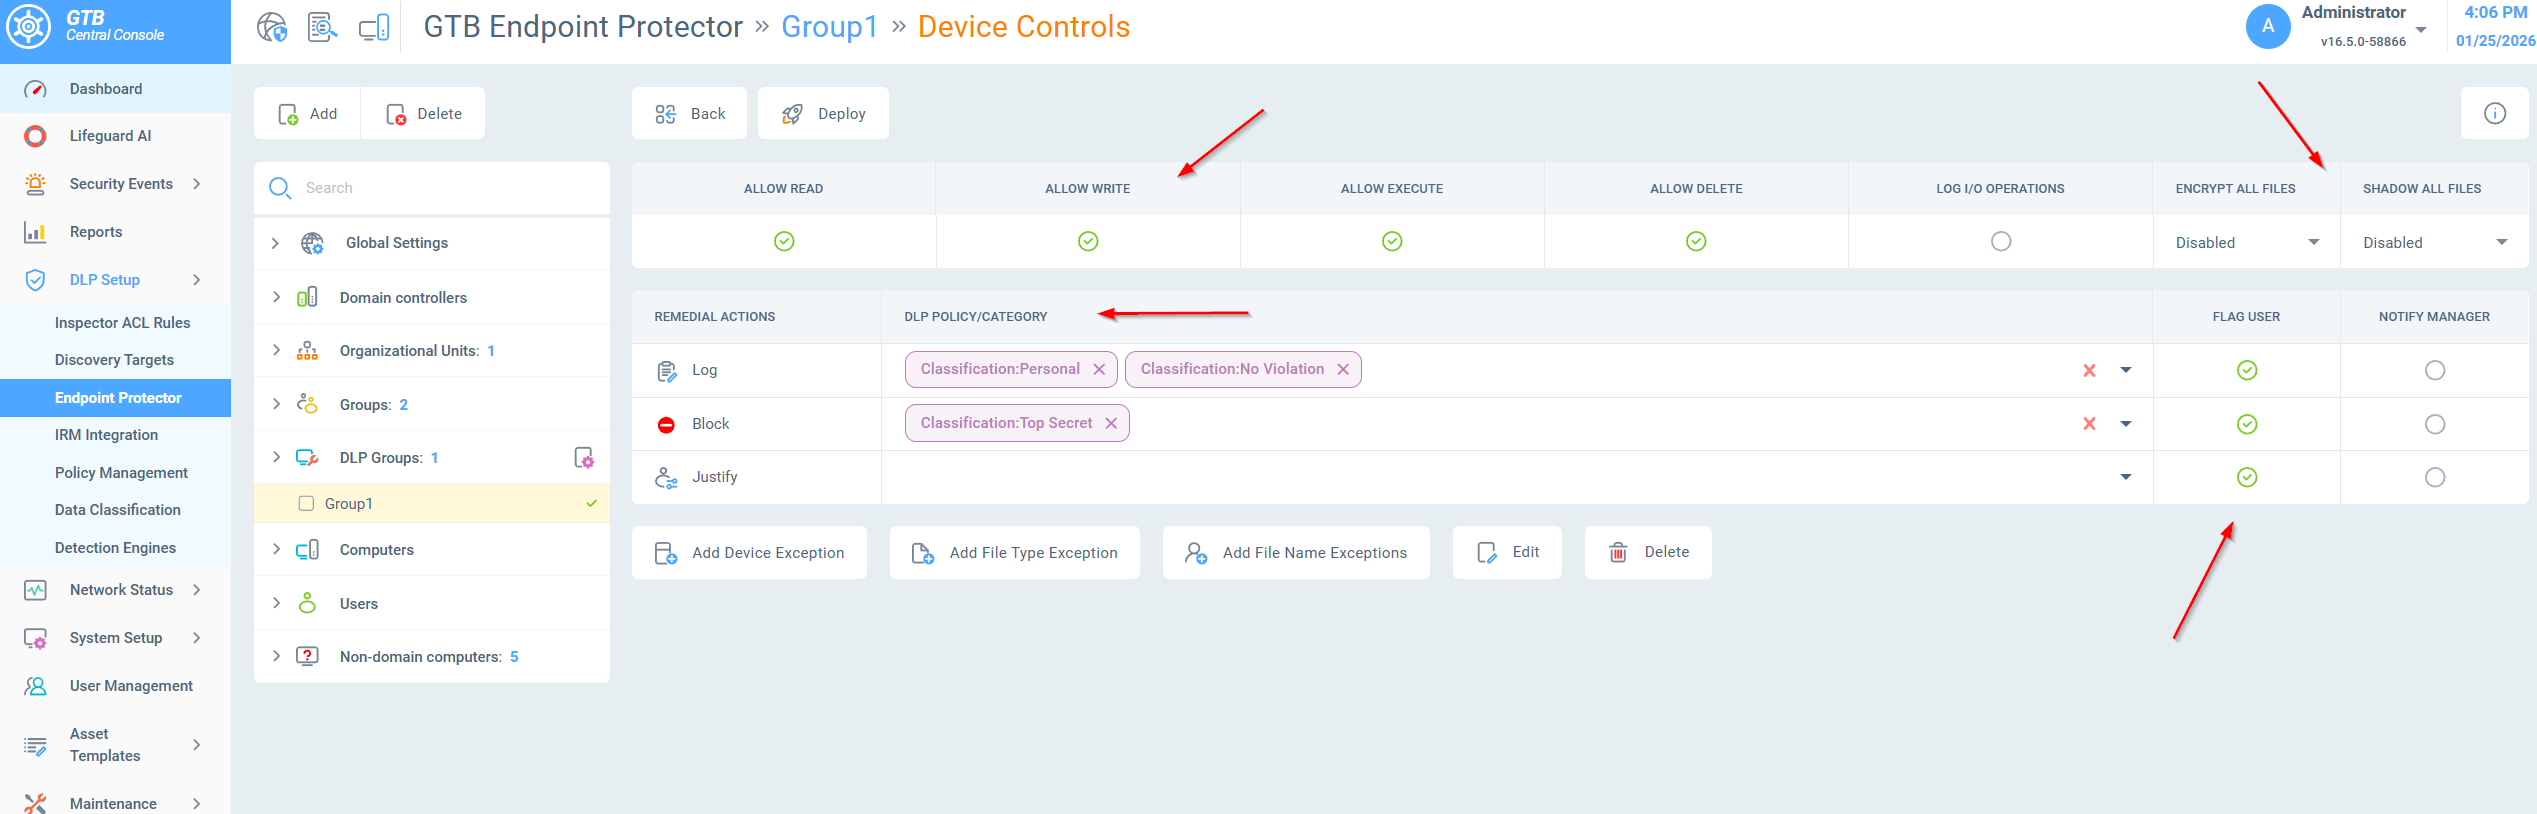Open Security Events in the sidebar

115,184
